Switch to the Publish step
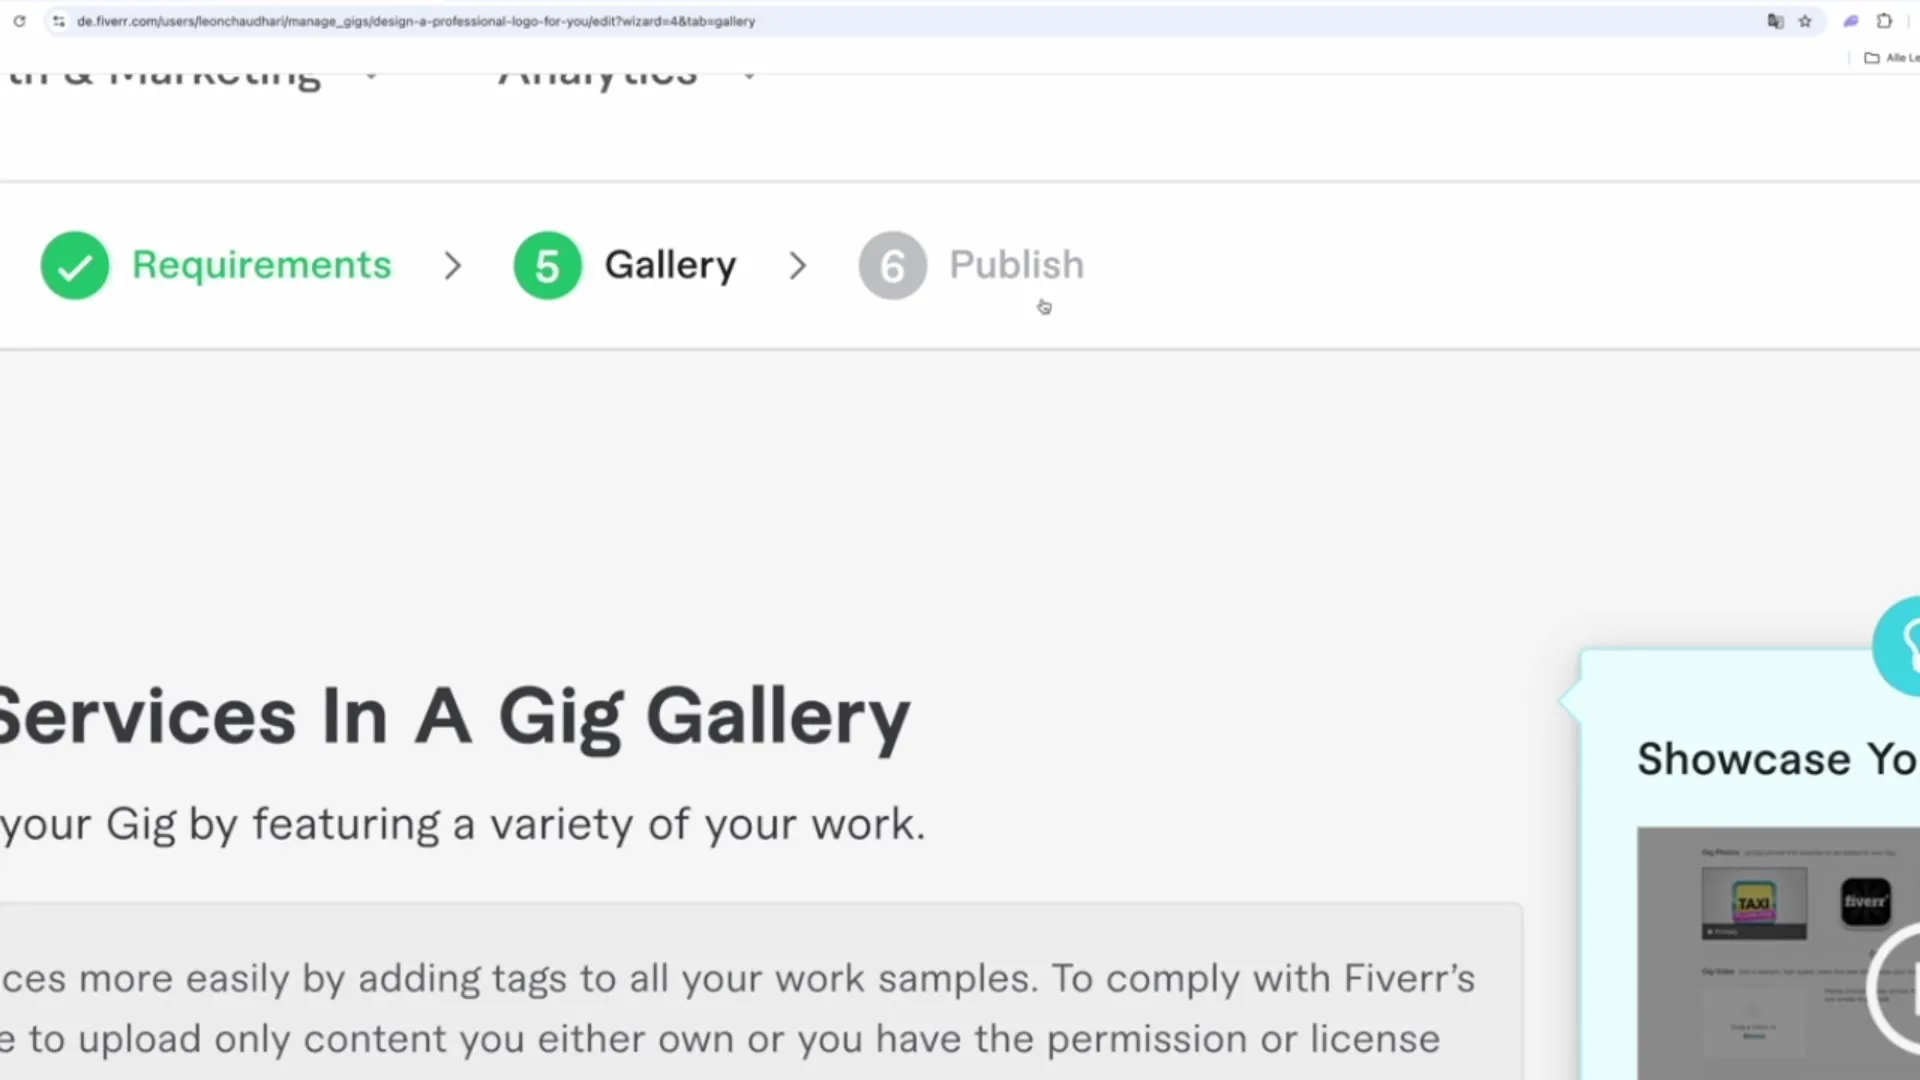The height and width of the screenshot is (1080, 1920). (x=1016, y=265)
